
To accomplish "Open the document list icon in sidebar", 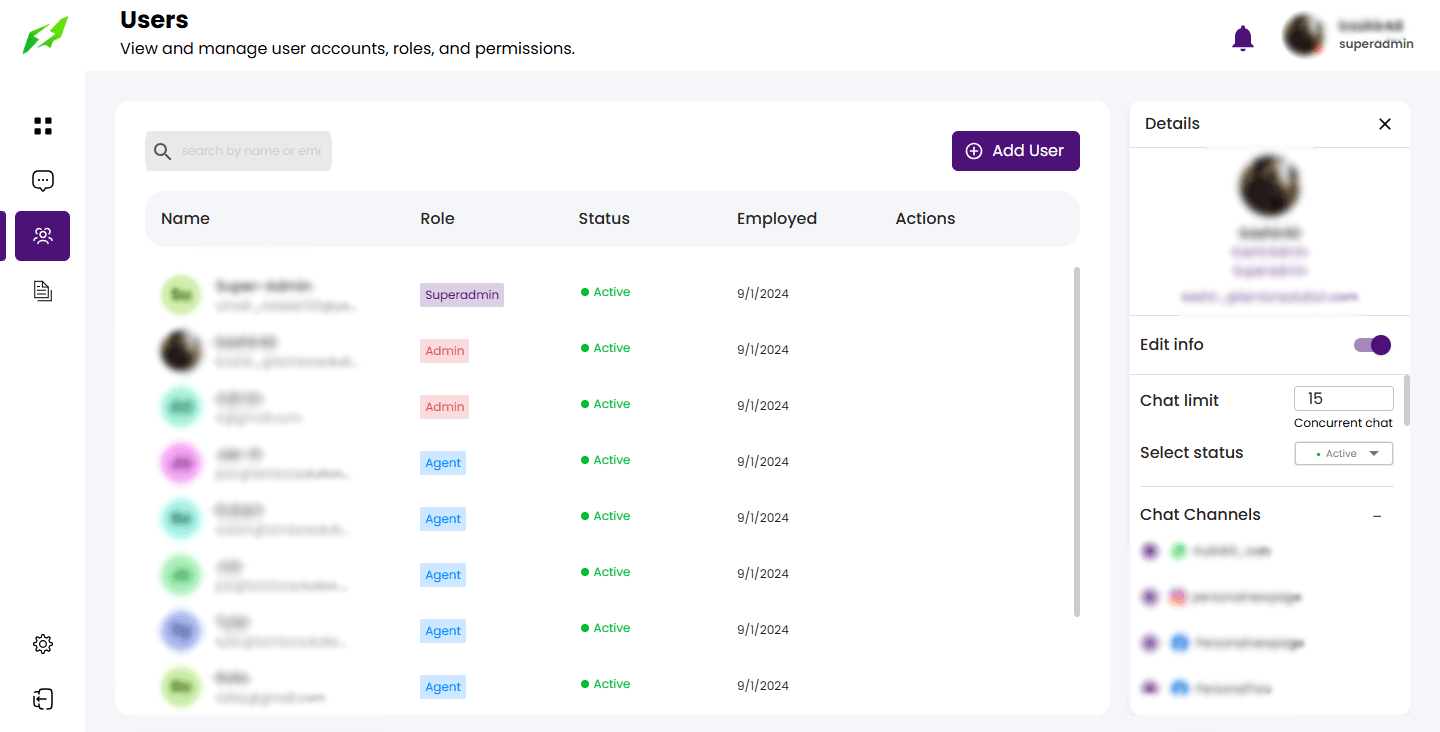I will [42, 291].
